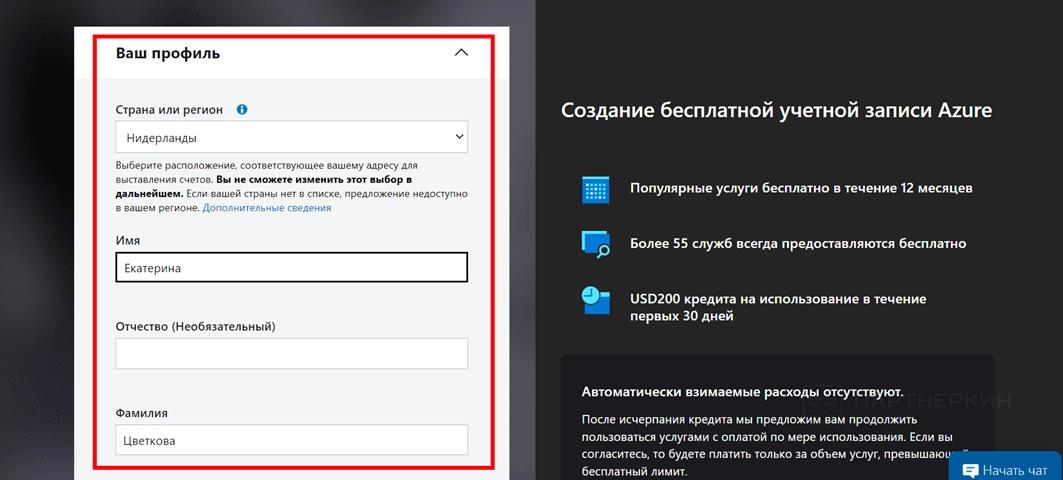
Task: Click the Начать чат button
Action: tap(1005, 468)
